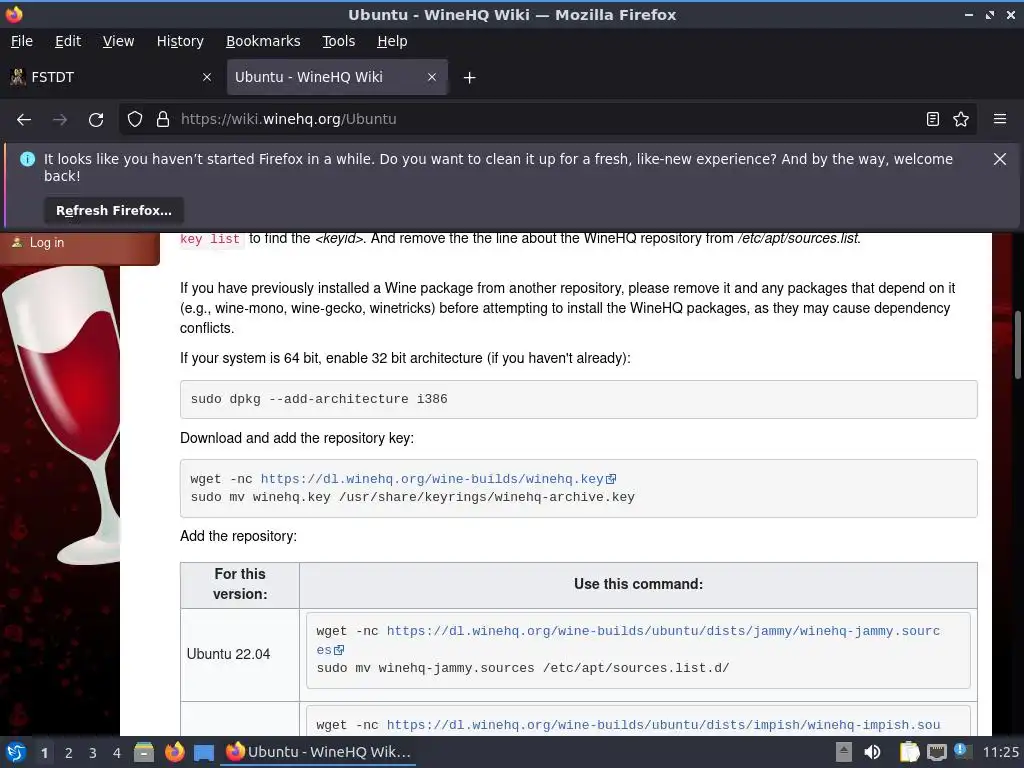Open a new tab with plus button
This screenshot has height=768, width=1024.
[469, 78]
